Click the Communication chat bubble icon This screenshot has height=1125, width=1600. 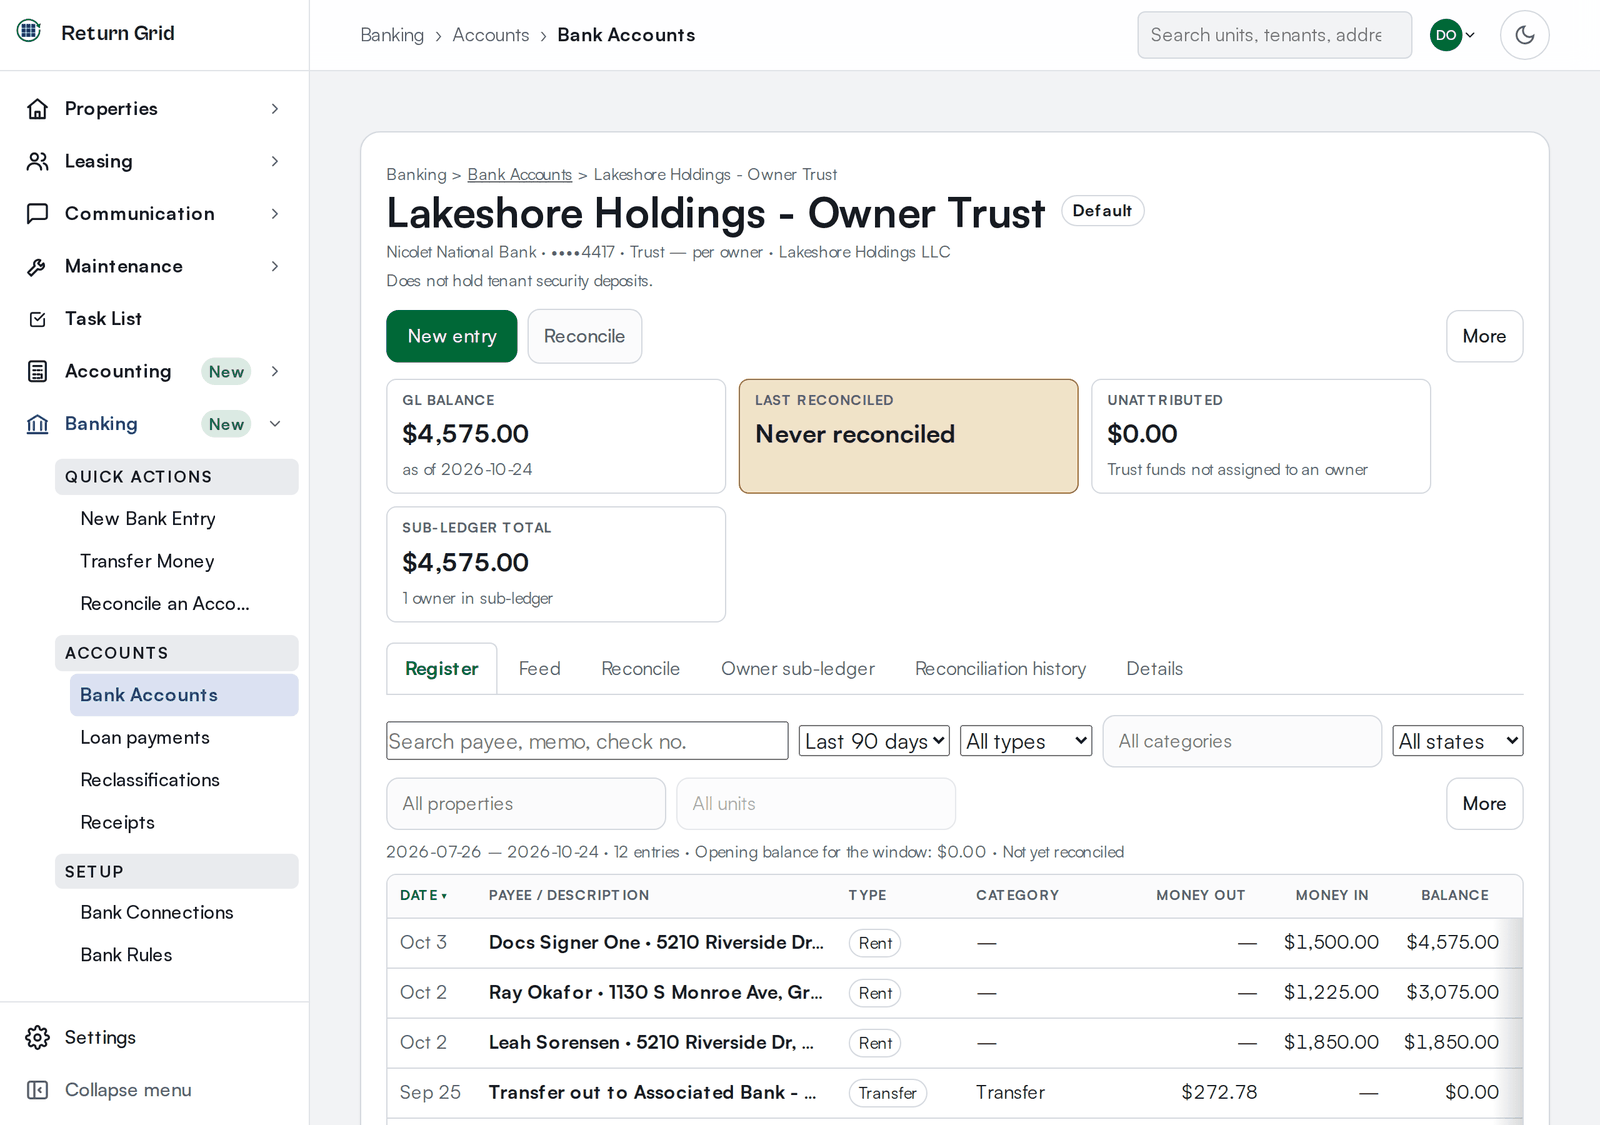(x=38, y=214)
